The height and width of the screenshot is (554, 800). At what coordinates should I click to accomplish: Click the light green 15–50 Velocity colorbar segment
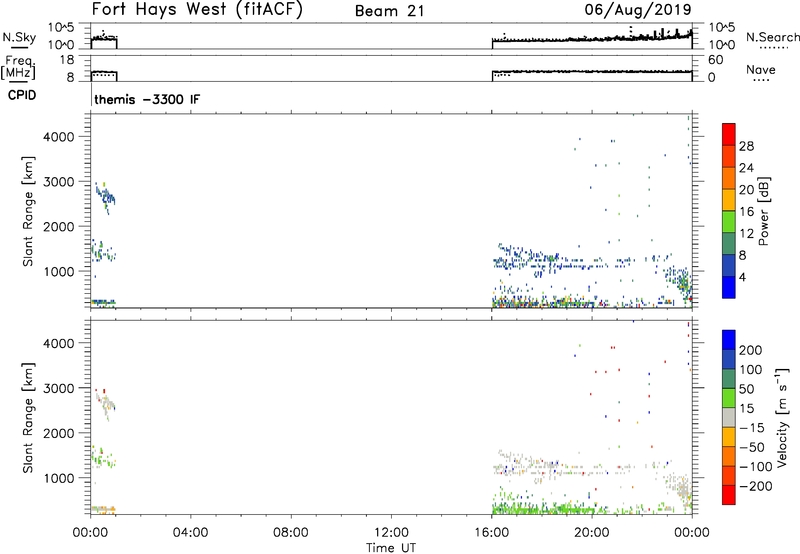tap(729, 398)
